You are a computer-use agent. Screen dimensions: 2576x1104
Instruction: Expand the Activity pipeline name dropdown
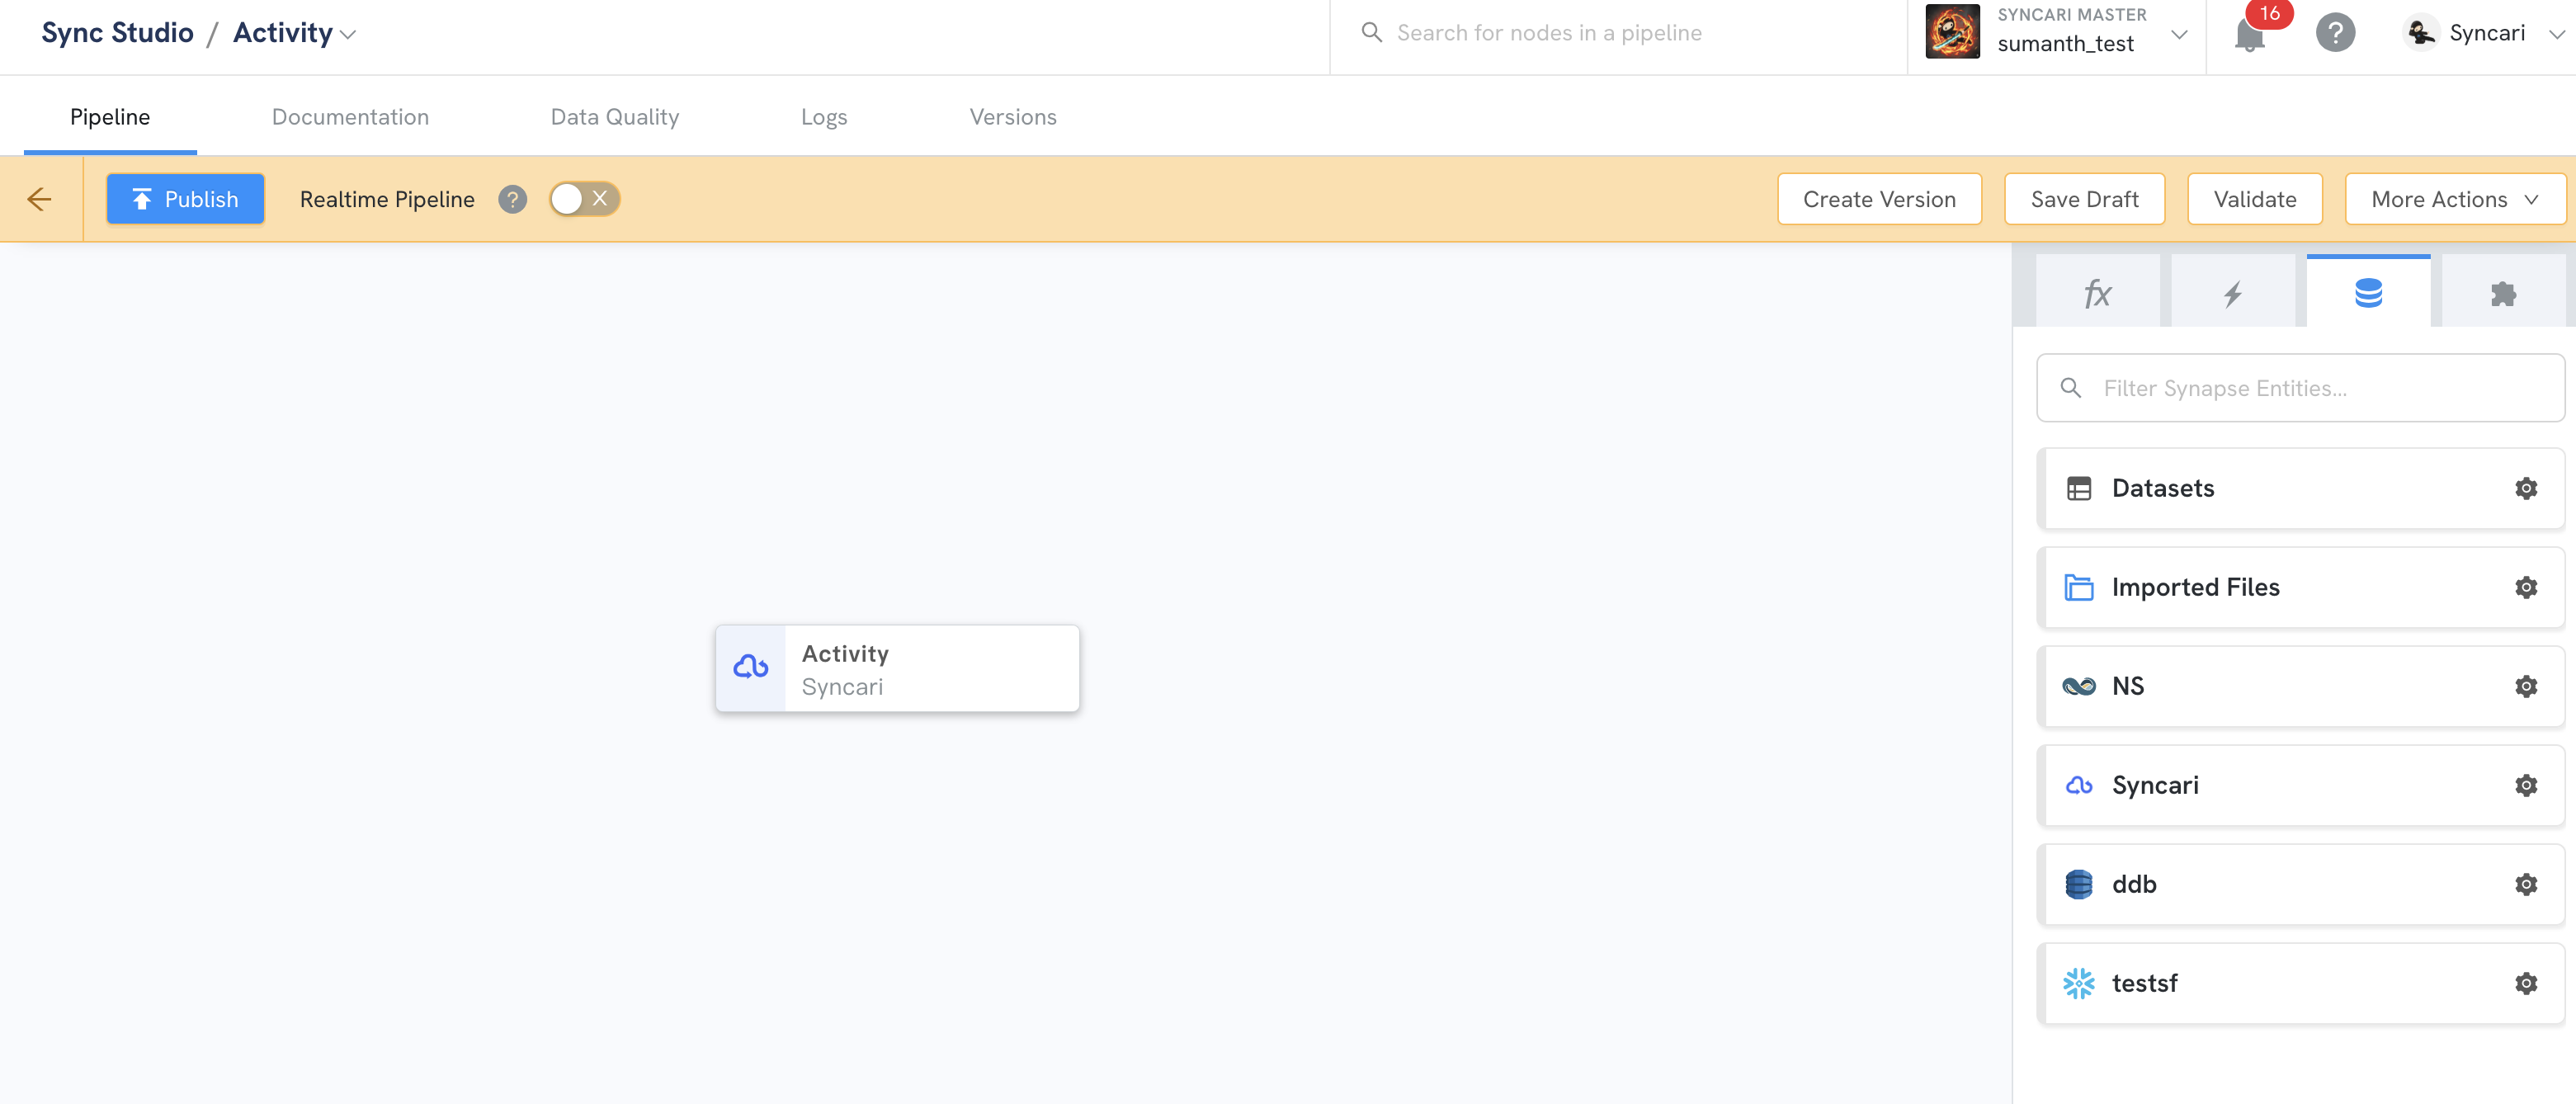[348, 34]
